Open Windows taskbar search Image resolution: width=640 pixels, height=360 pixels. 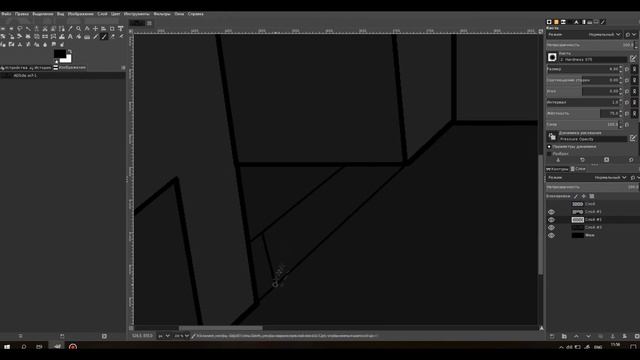[24, 347]
